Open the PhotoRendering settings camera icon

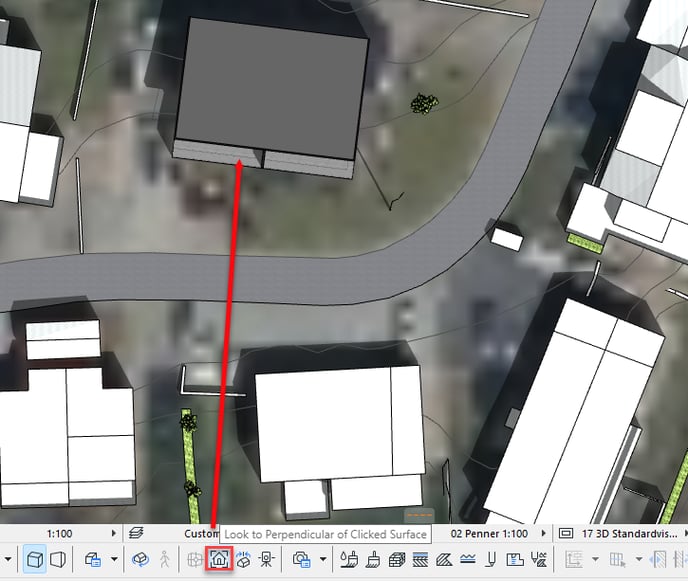click(301, 559)
